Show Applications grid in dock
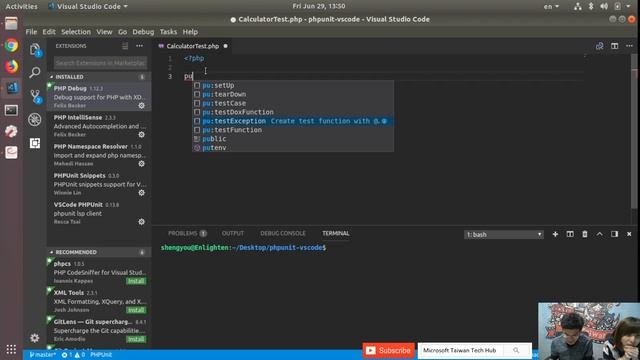 [x=11, y=349]
